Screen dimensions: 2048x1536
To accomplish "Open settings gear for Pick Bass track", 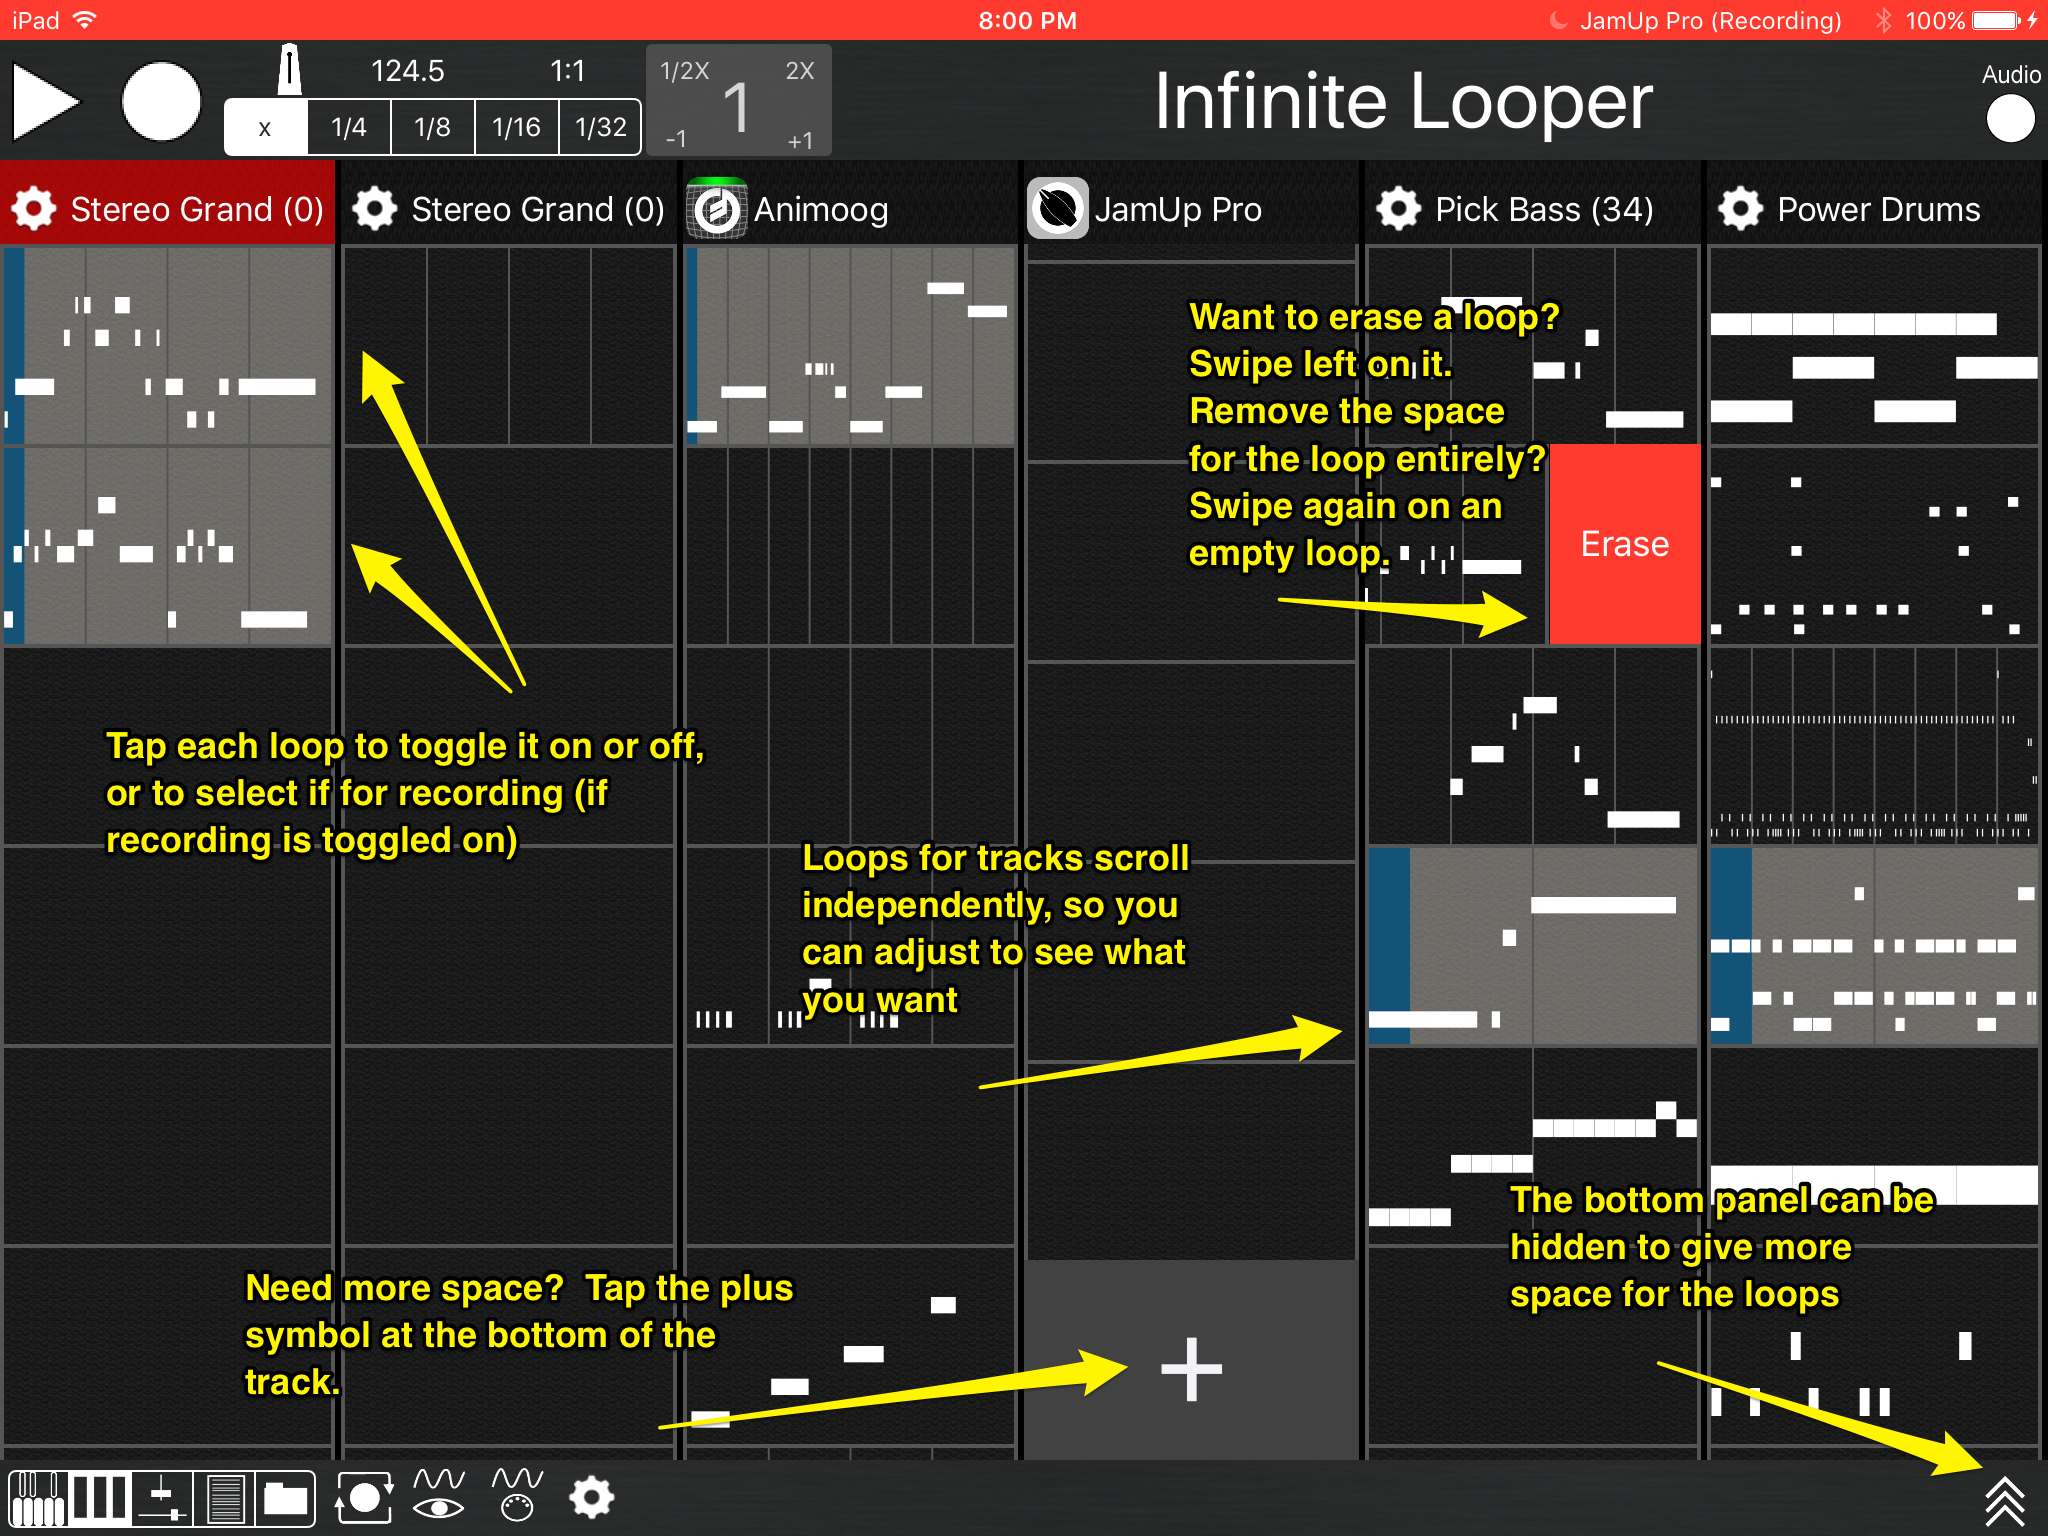I will (x=1399, y=209).
